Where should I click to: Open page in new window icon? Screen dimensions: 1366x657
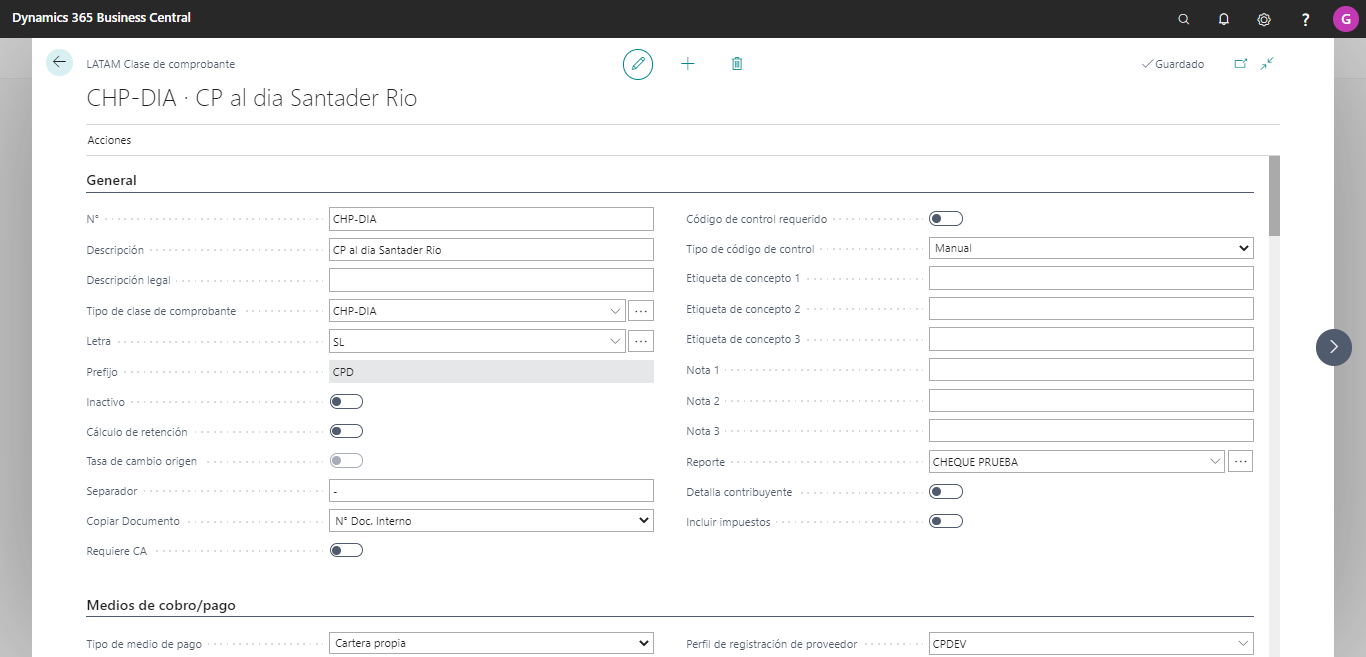point(1241,63)
